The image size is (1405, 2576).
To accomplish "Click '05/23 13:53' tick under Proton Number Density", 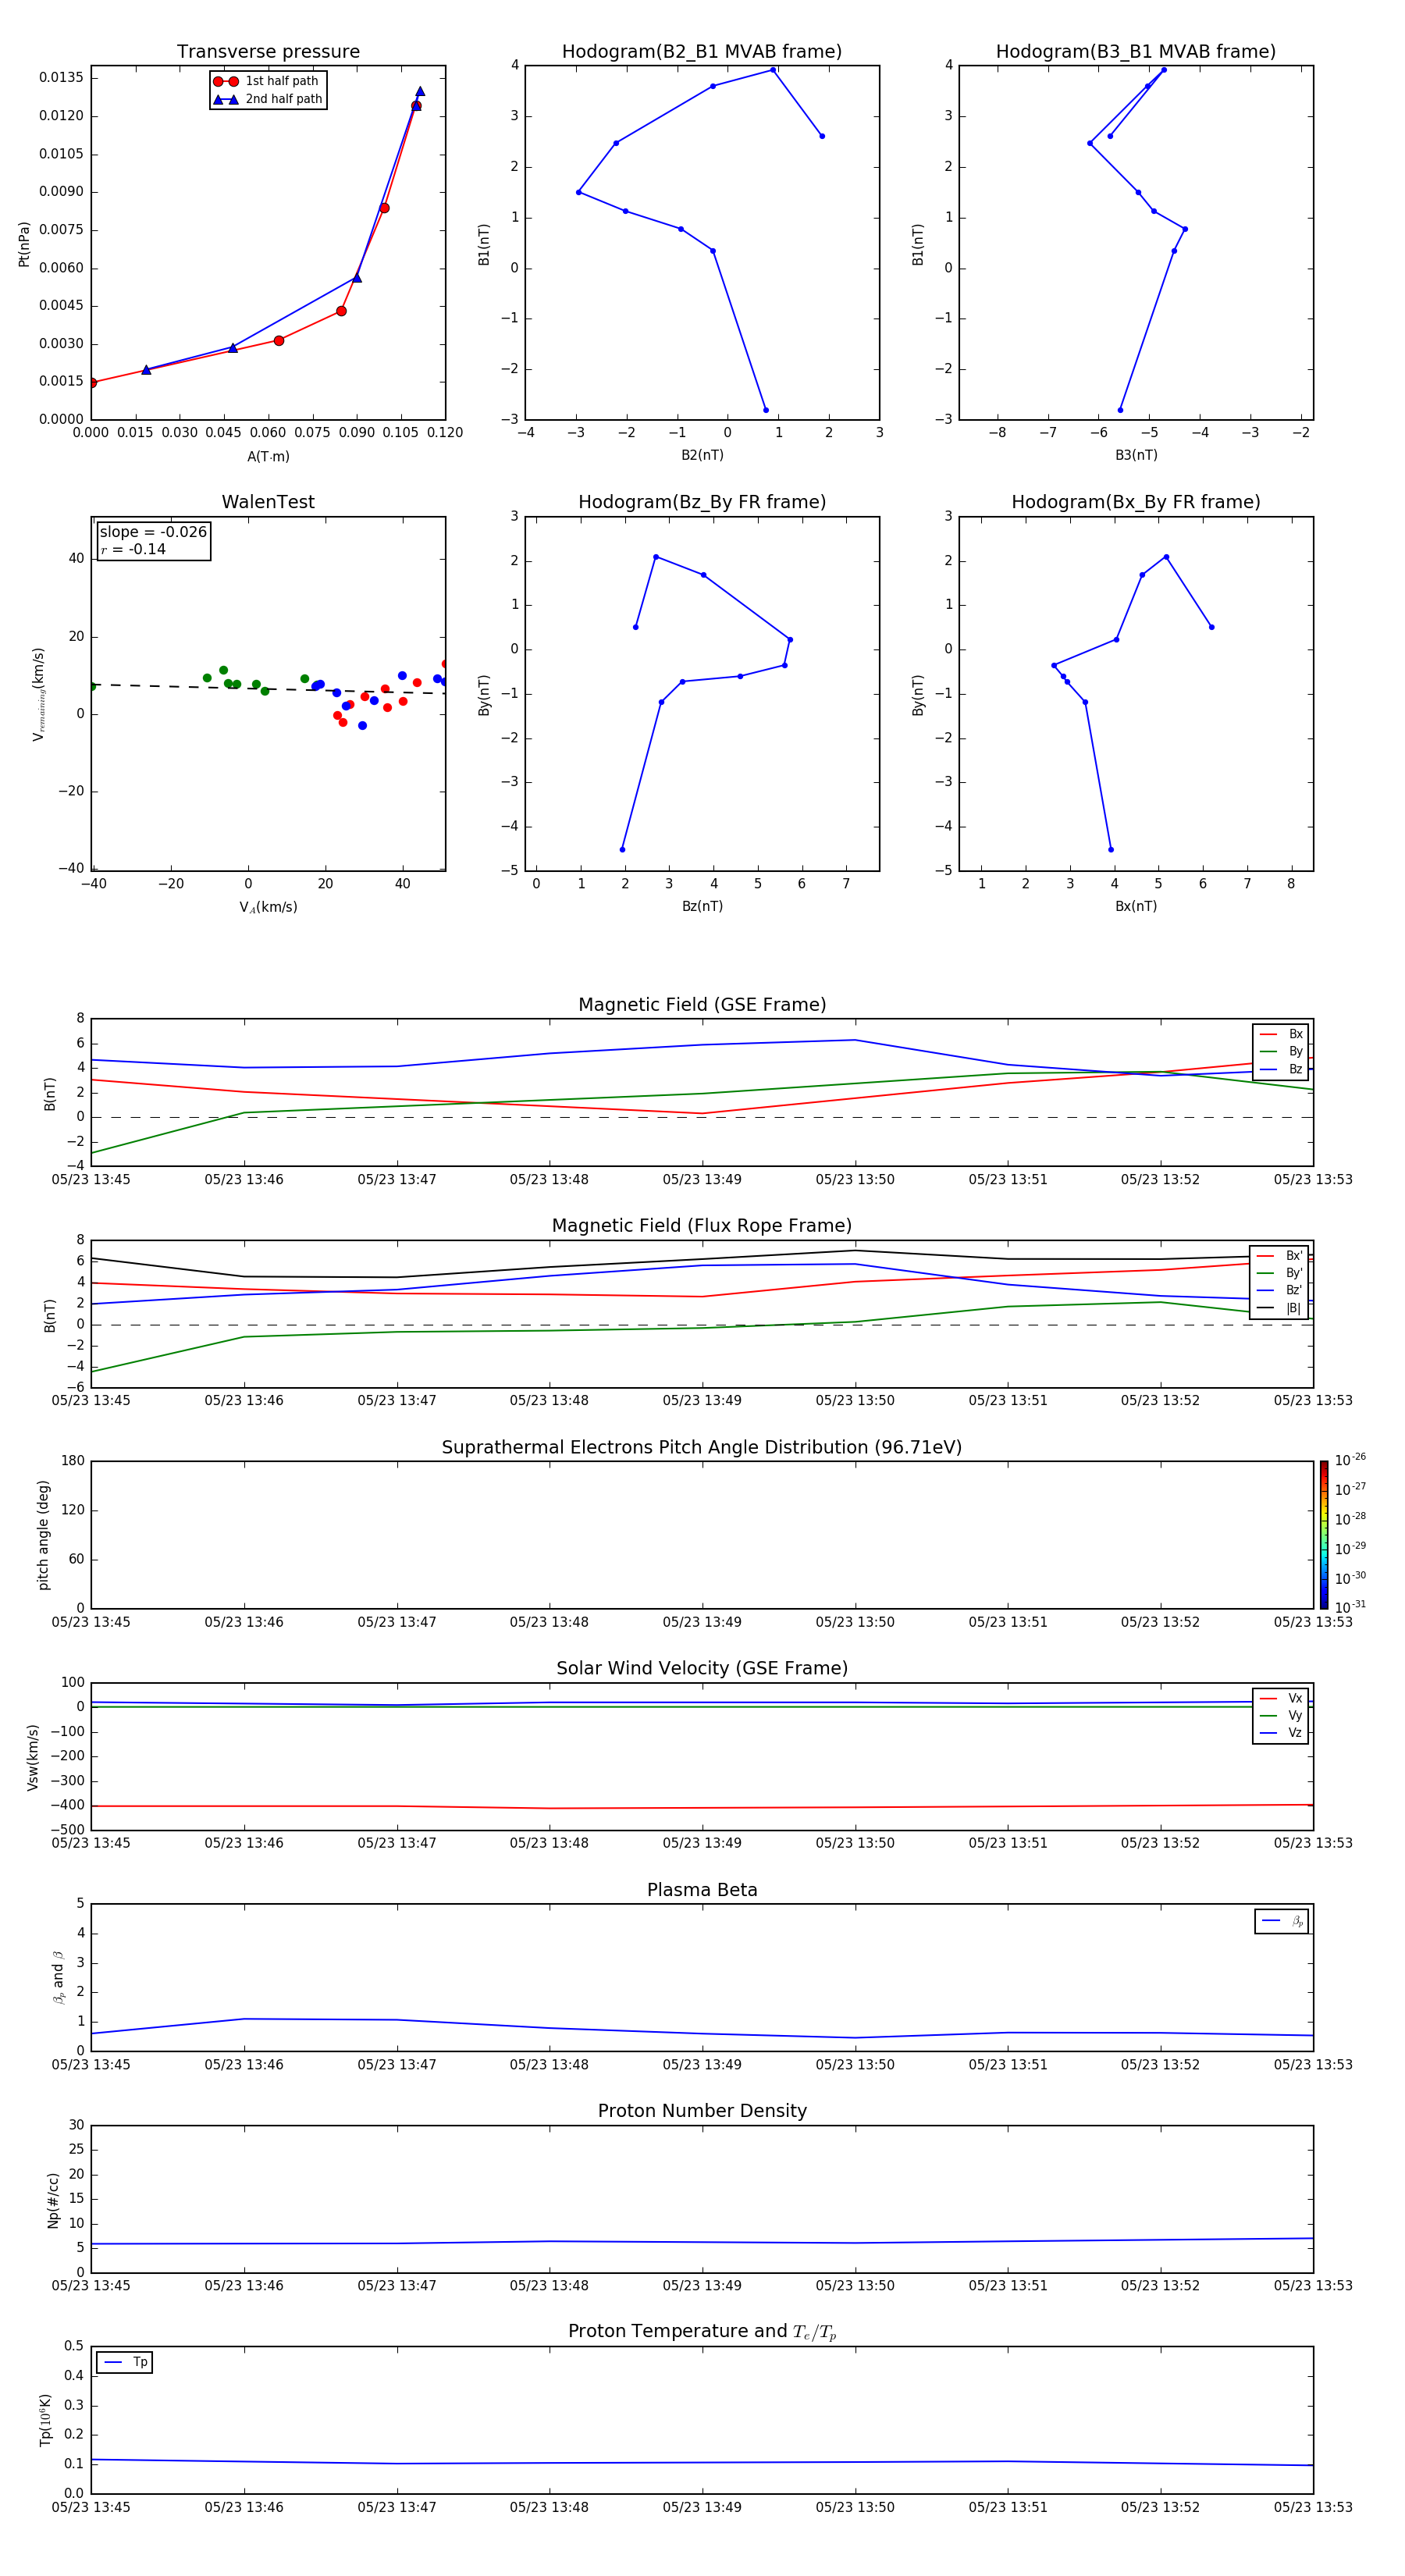I will (x=1313, y=2285).
